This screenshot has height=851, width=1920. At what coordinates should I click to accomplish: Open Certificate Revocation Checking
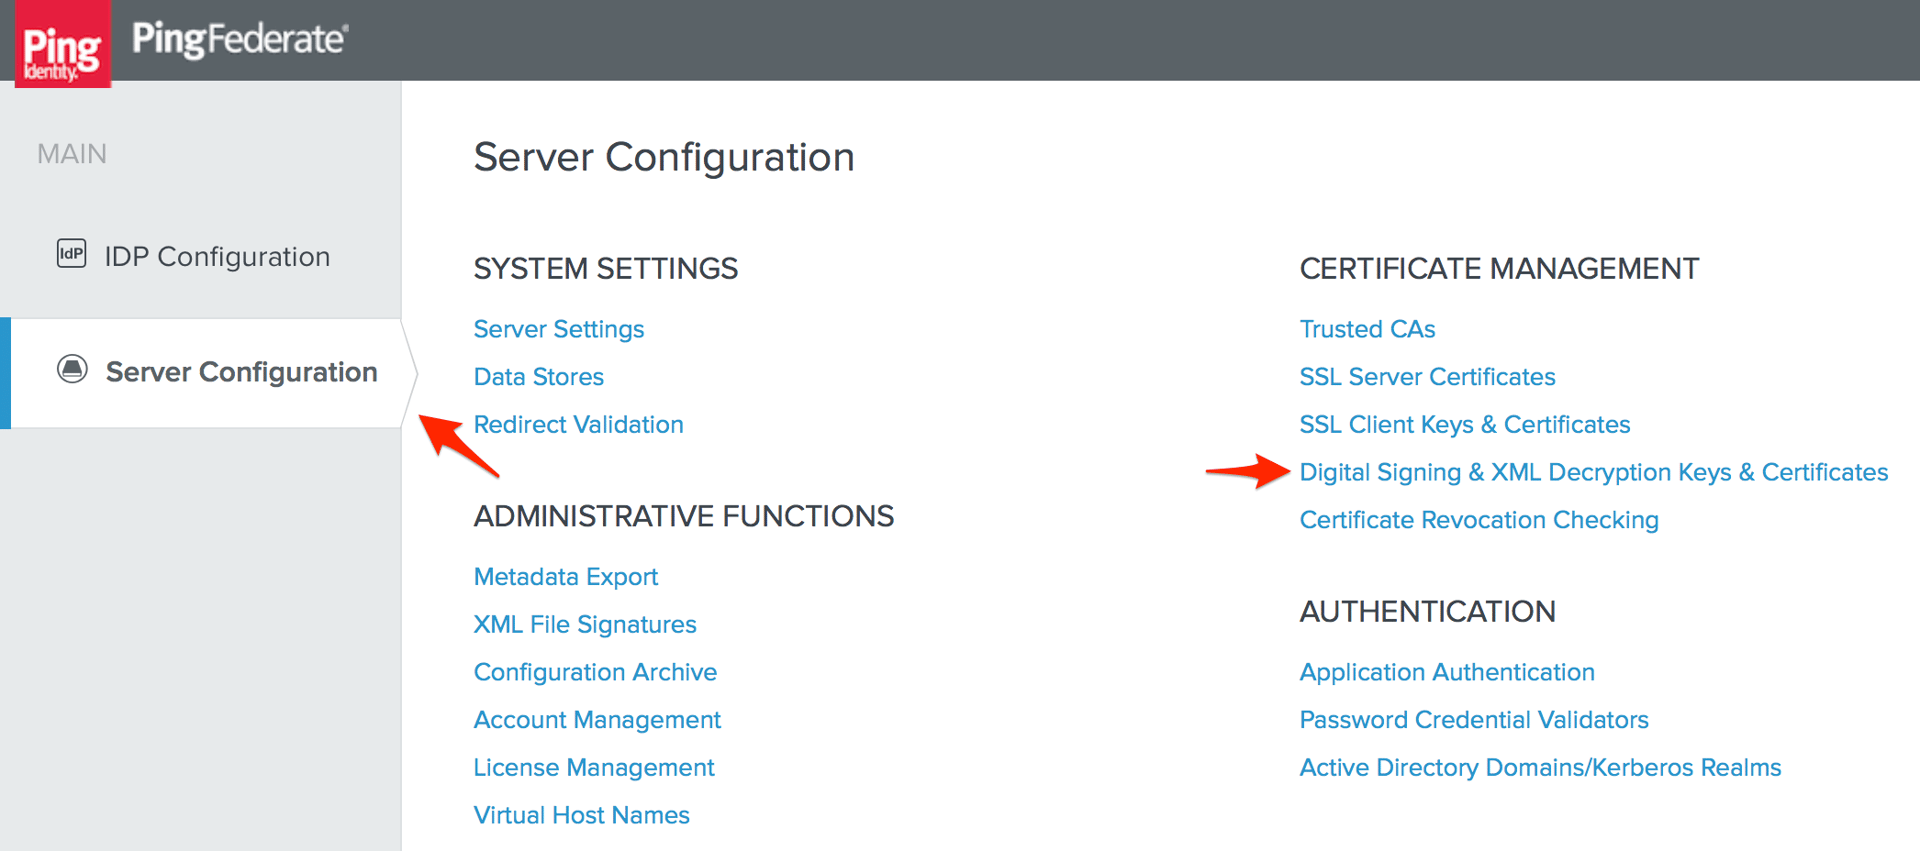point(1478,520)
